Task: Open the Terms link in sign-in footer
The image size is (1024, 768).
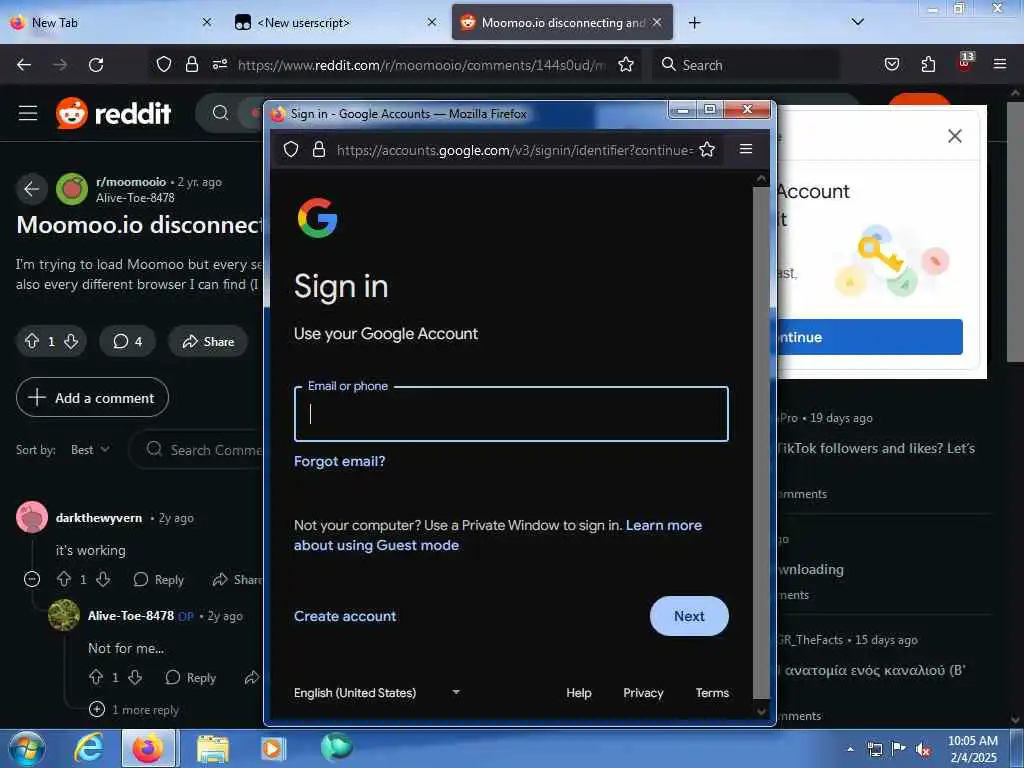Action: point(712,692)
